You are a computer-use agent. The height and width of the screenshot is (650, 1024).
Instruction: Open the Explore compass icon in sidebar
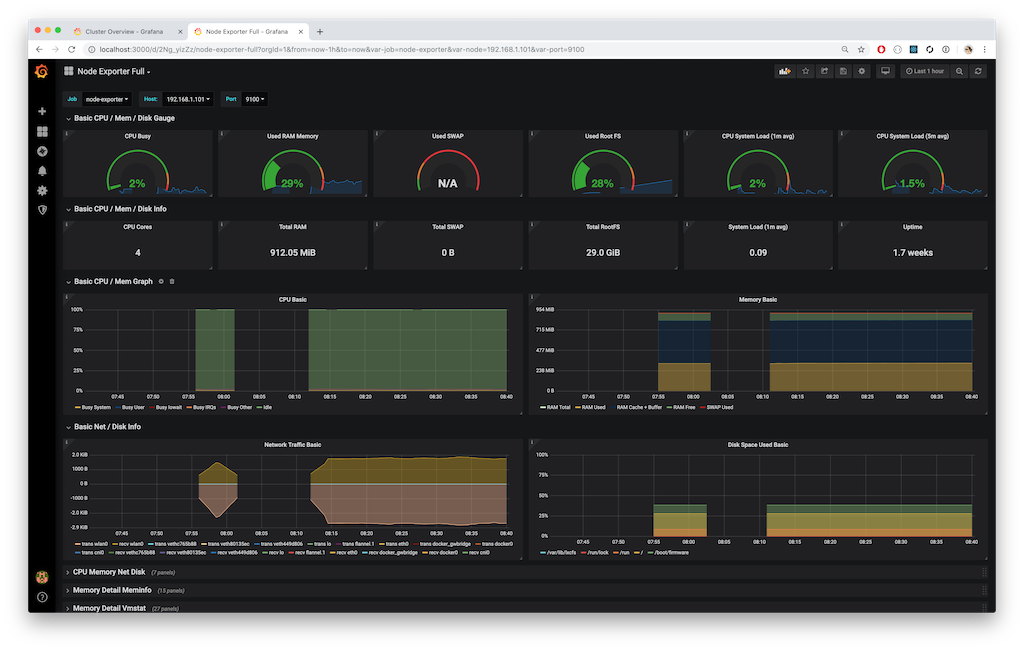[x=42, y=151]
